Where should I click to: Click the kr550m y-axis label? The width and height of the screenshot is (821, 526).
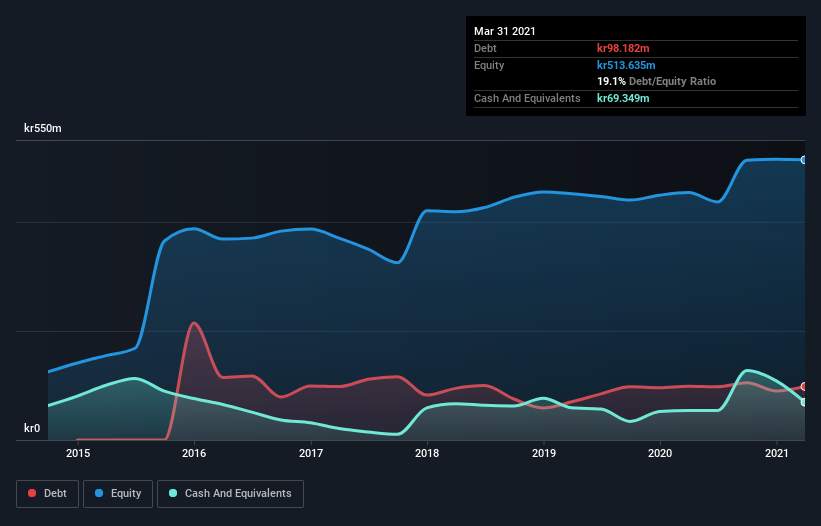(x=43, y=128)
